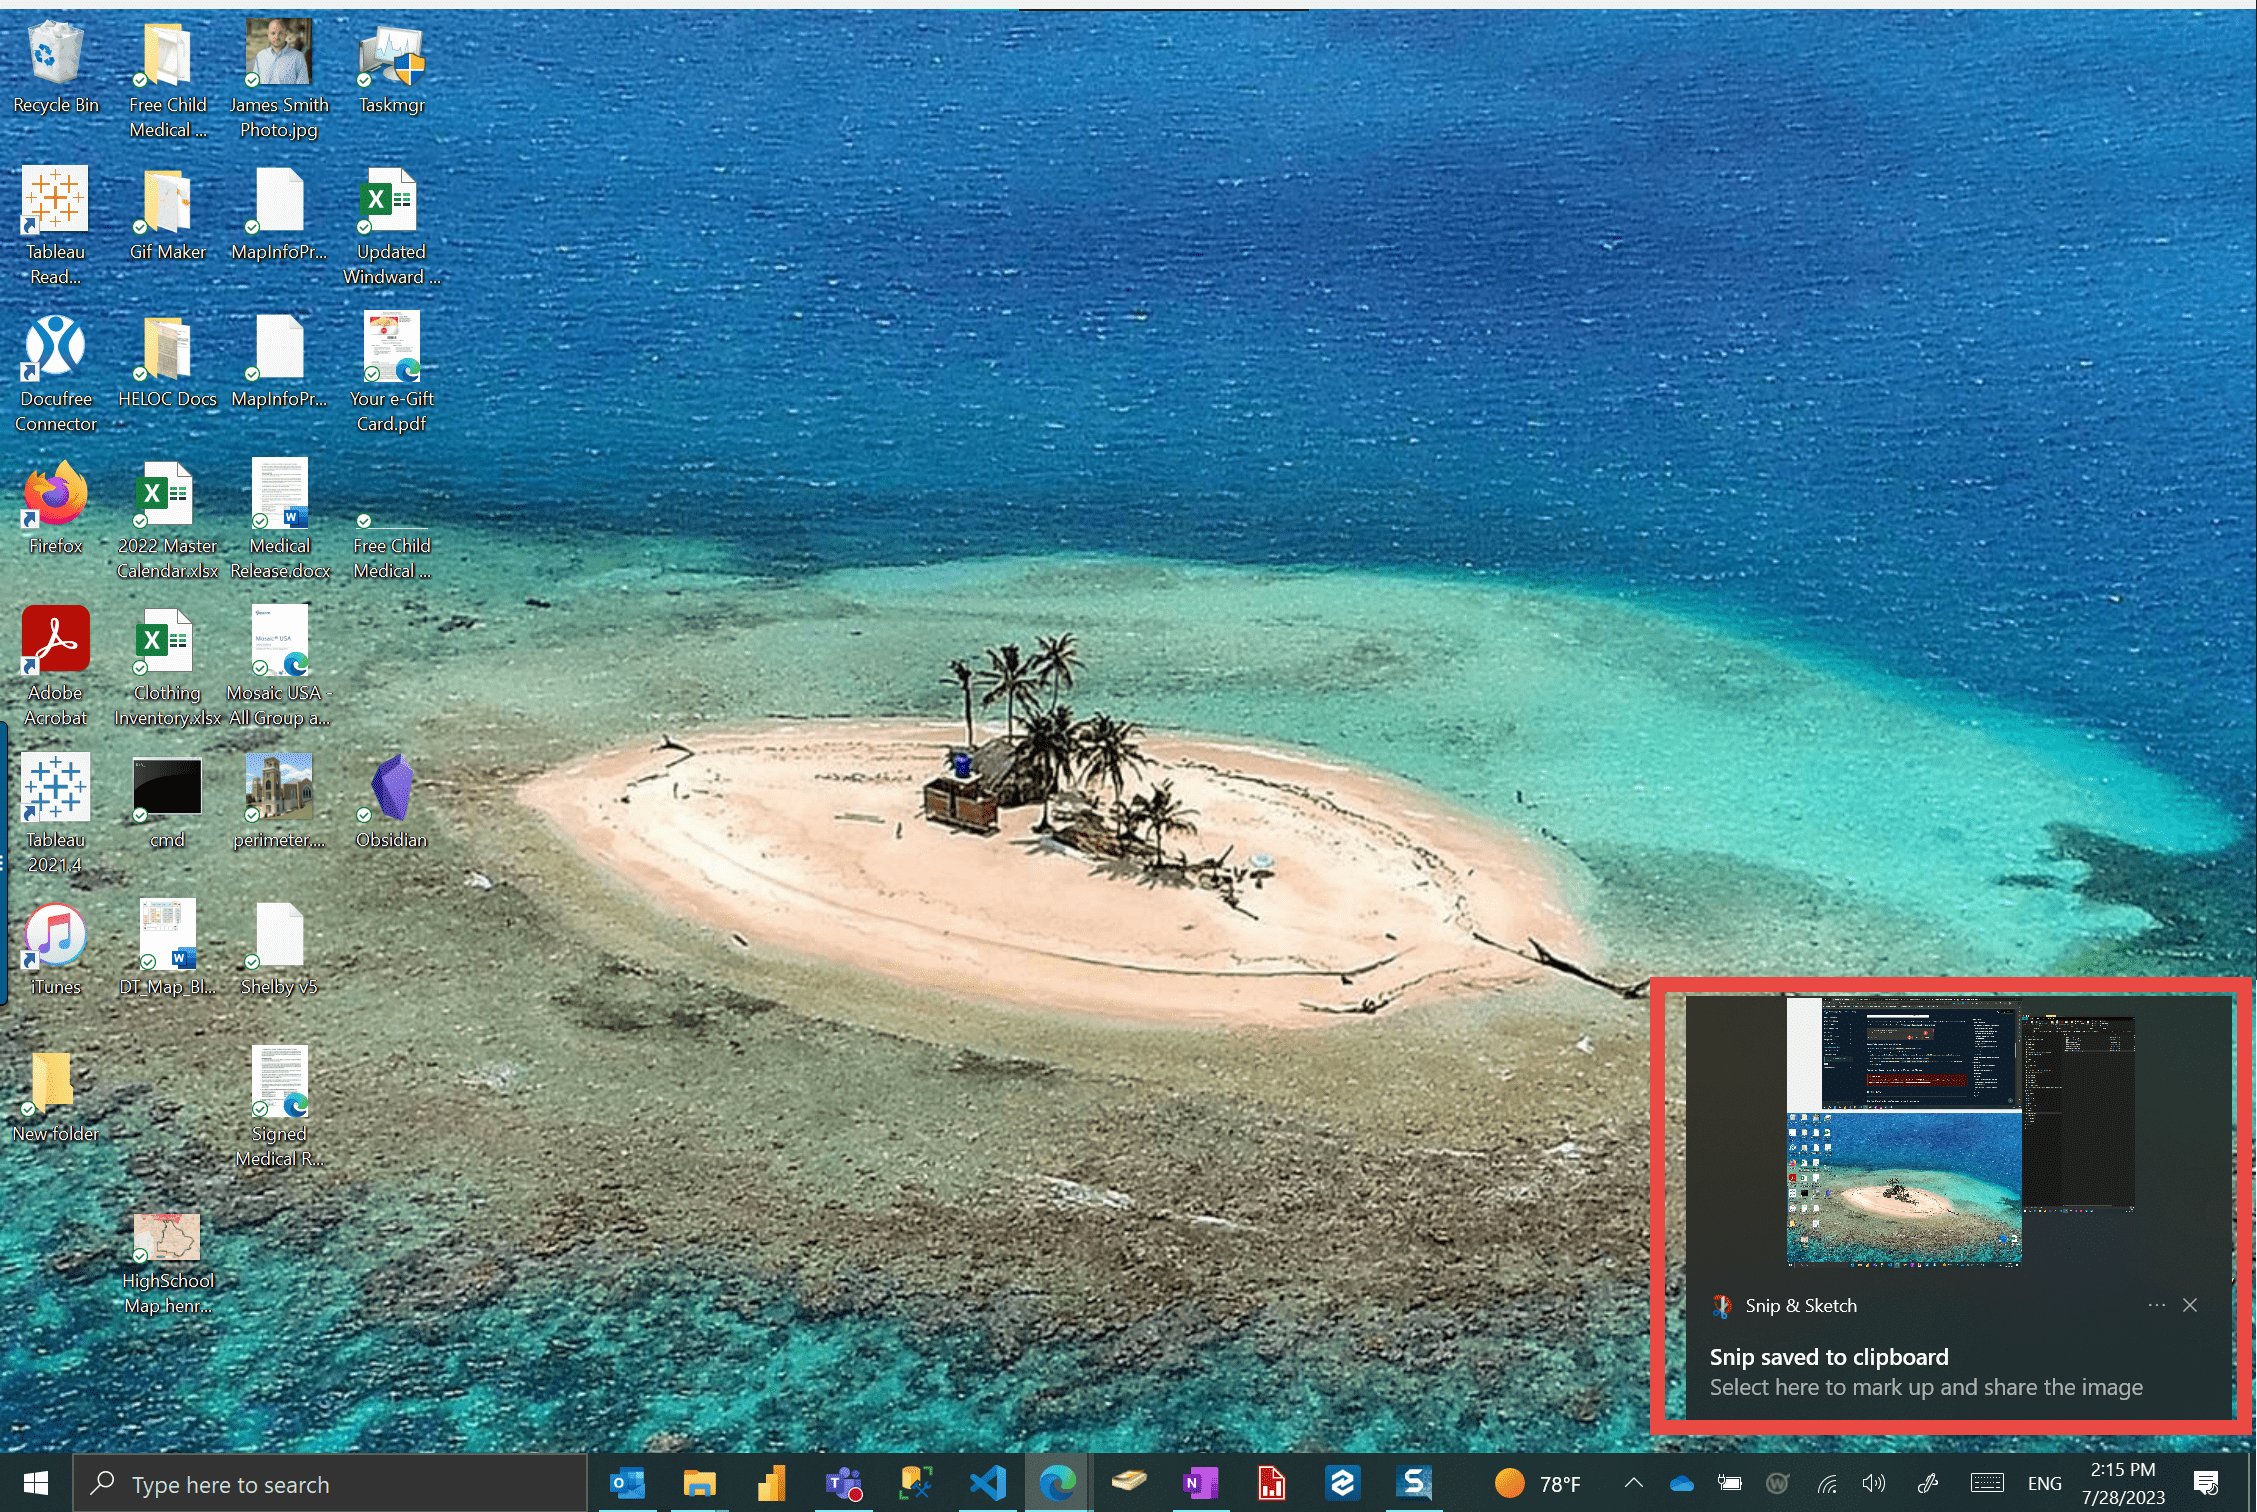
Task: Open the volume control in tray
Action: [1874, 1484]
